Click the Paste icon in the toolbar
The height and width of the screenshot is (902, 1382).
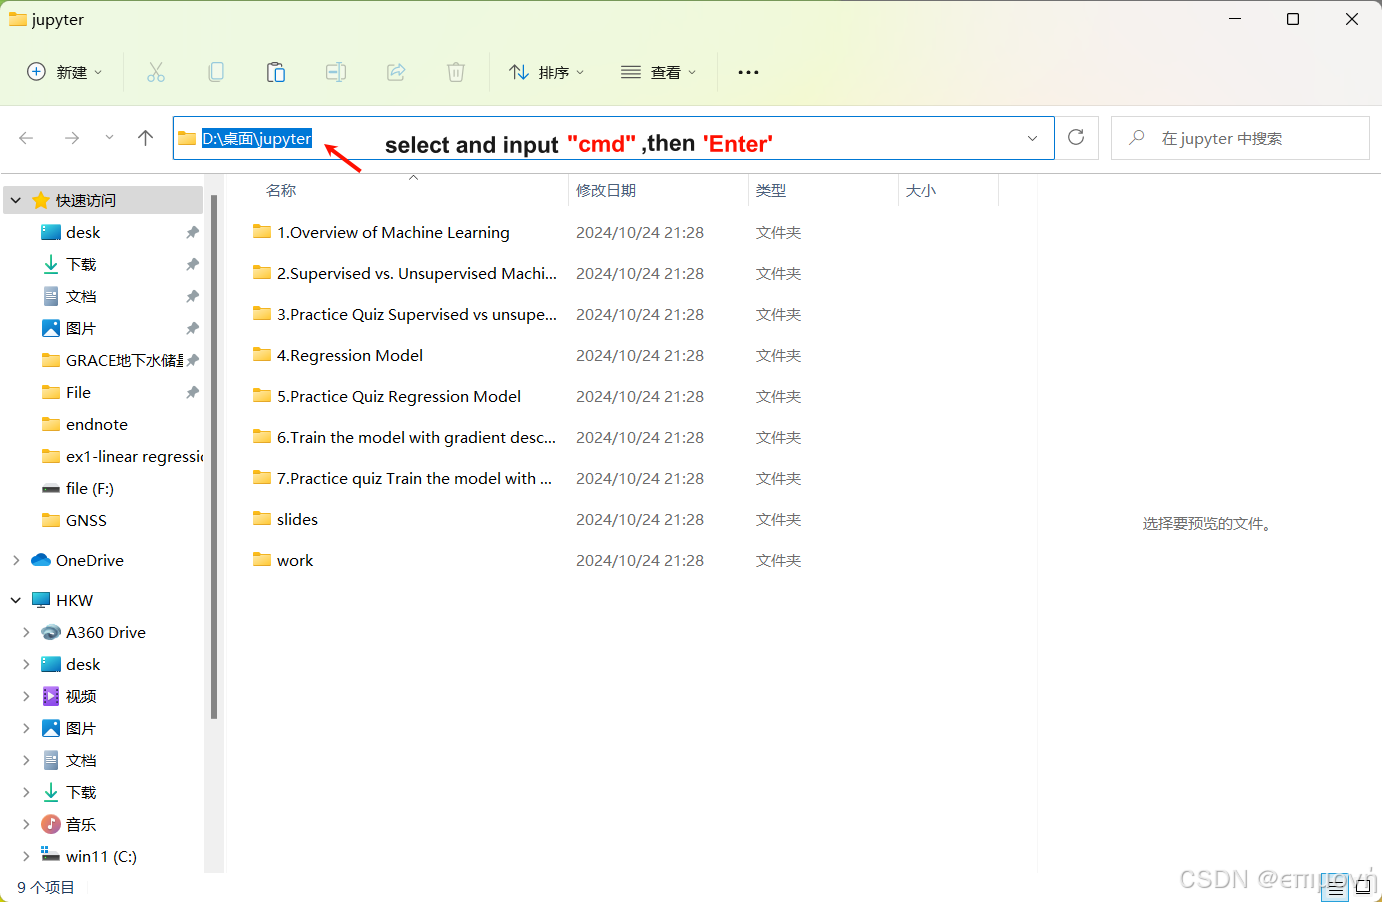(276, 71)
